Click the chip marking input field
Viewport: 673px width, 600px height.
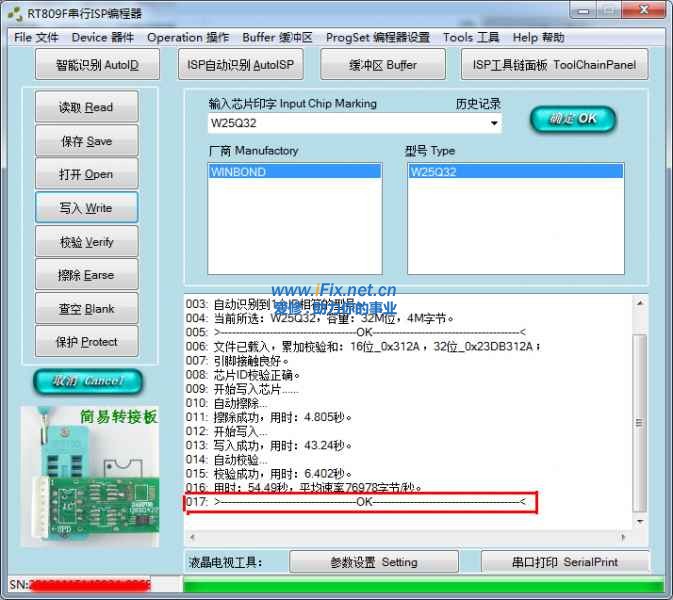tap(345, 124)
